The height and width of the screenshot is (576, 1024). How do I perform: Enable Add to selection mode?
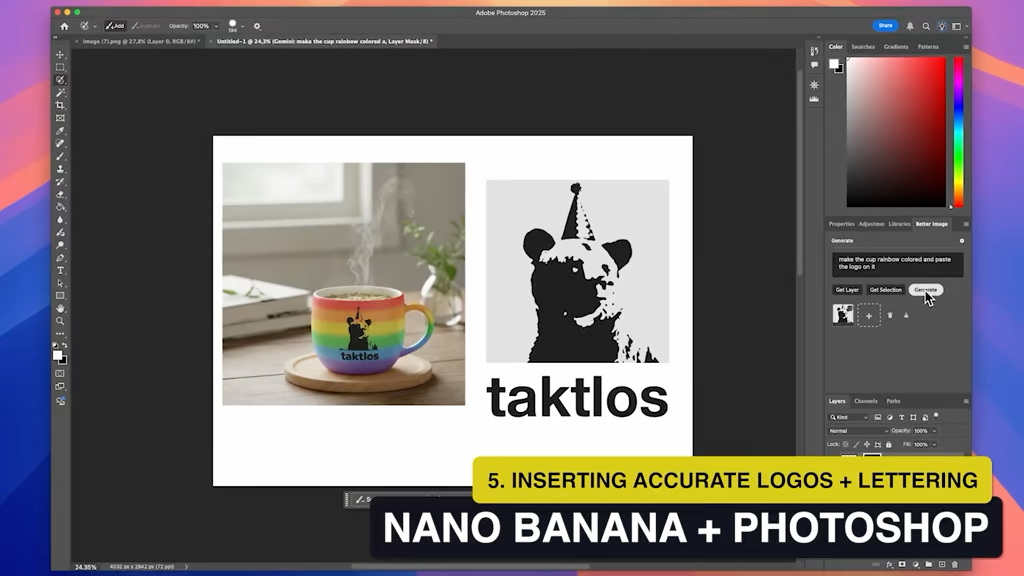(x=115, y=26)
